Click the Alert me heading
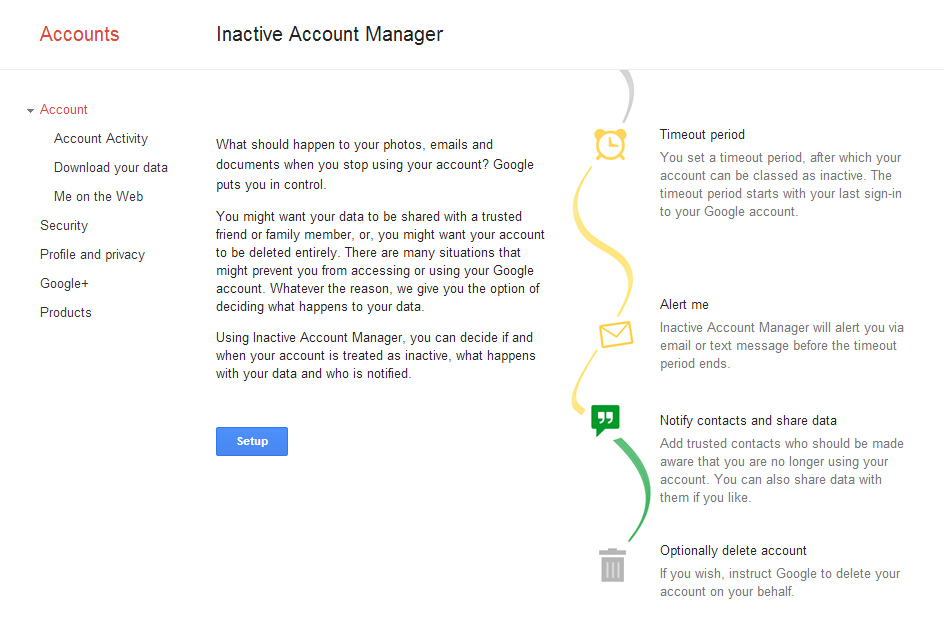The width and height of the screenshot is (944, 629). tap(684, 305)
